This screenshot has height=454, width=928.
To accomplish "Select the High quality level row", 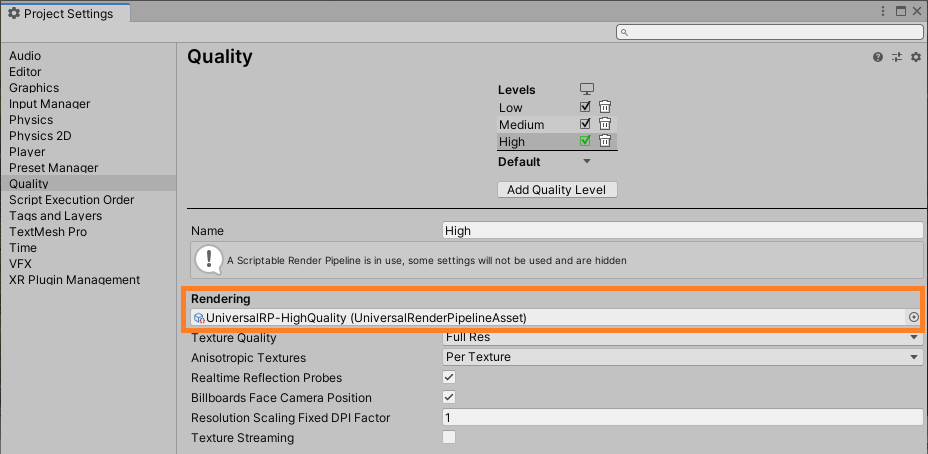I will (x=557, y=141).
